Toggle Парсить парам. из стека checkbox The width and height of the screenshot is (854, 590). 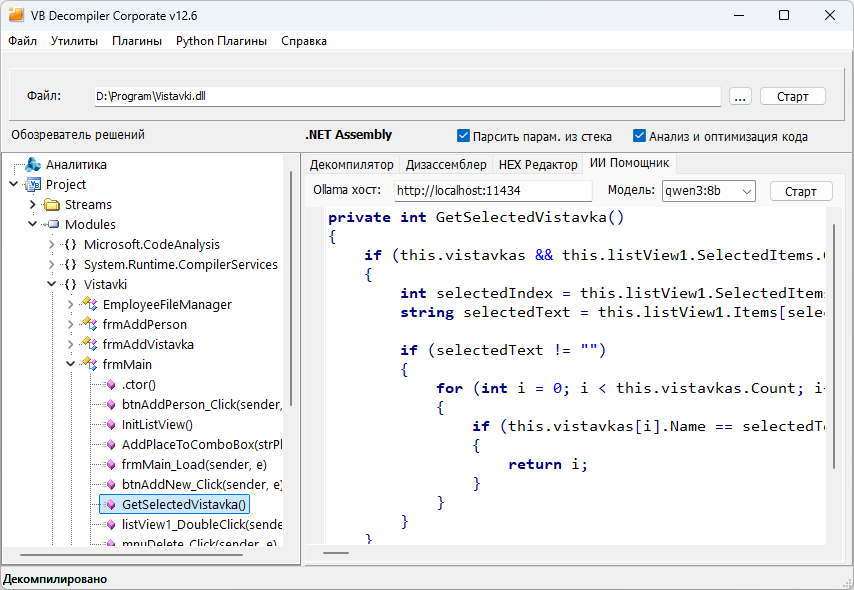463,136
